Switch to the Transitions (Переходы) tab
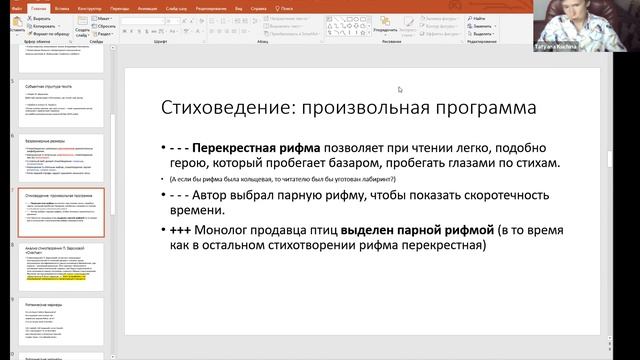Viewport: 640px width, 360px height. point(120,8)
